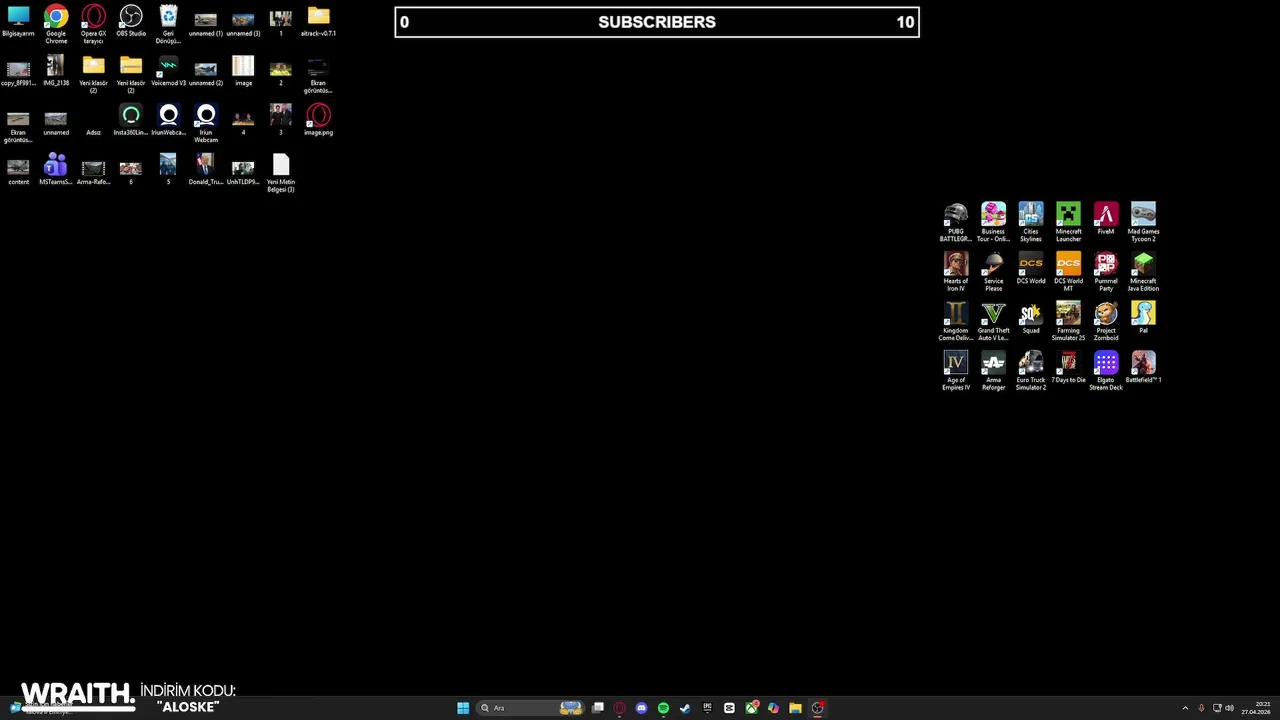This screenshot has height=720, width=1280.
Task: Select the Elgato Stream Deck icon
Action: click(1106, 370)
